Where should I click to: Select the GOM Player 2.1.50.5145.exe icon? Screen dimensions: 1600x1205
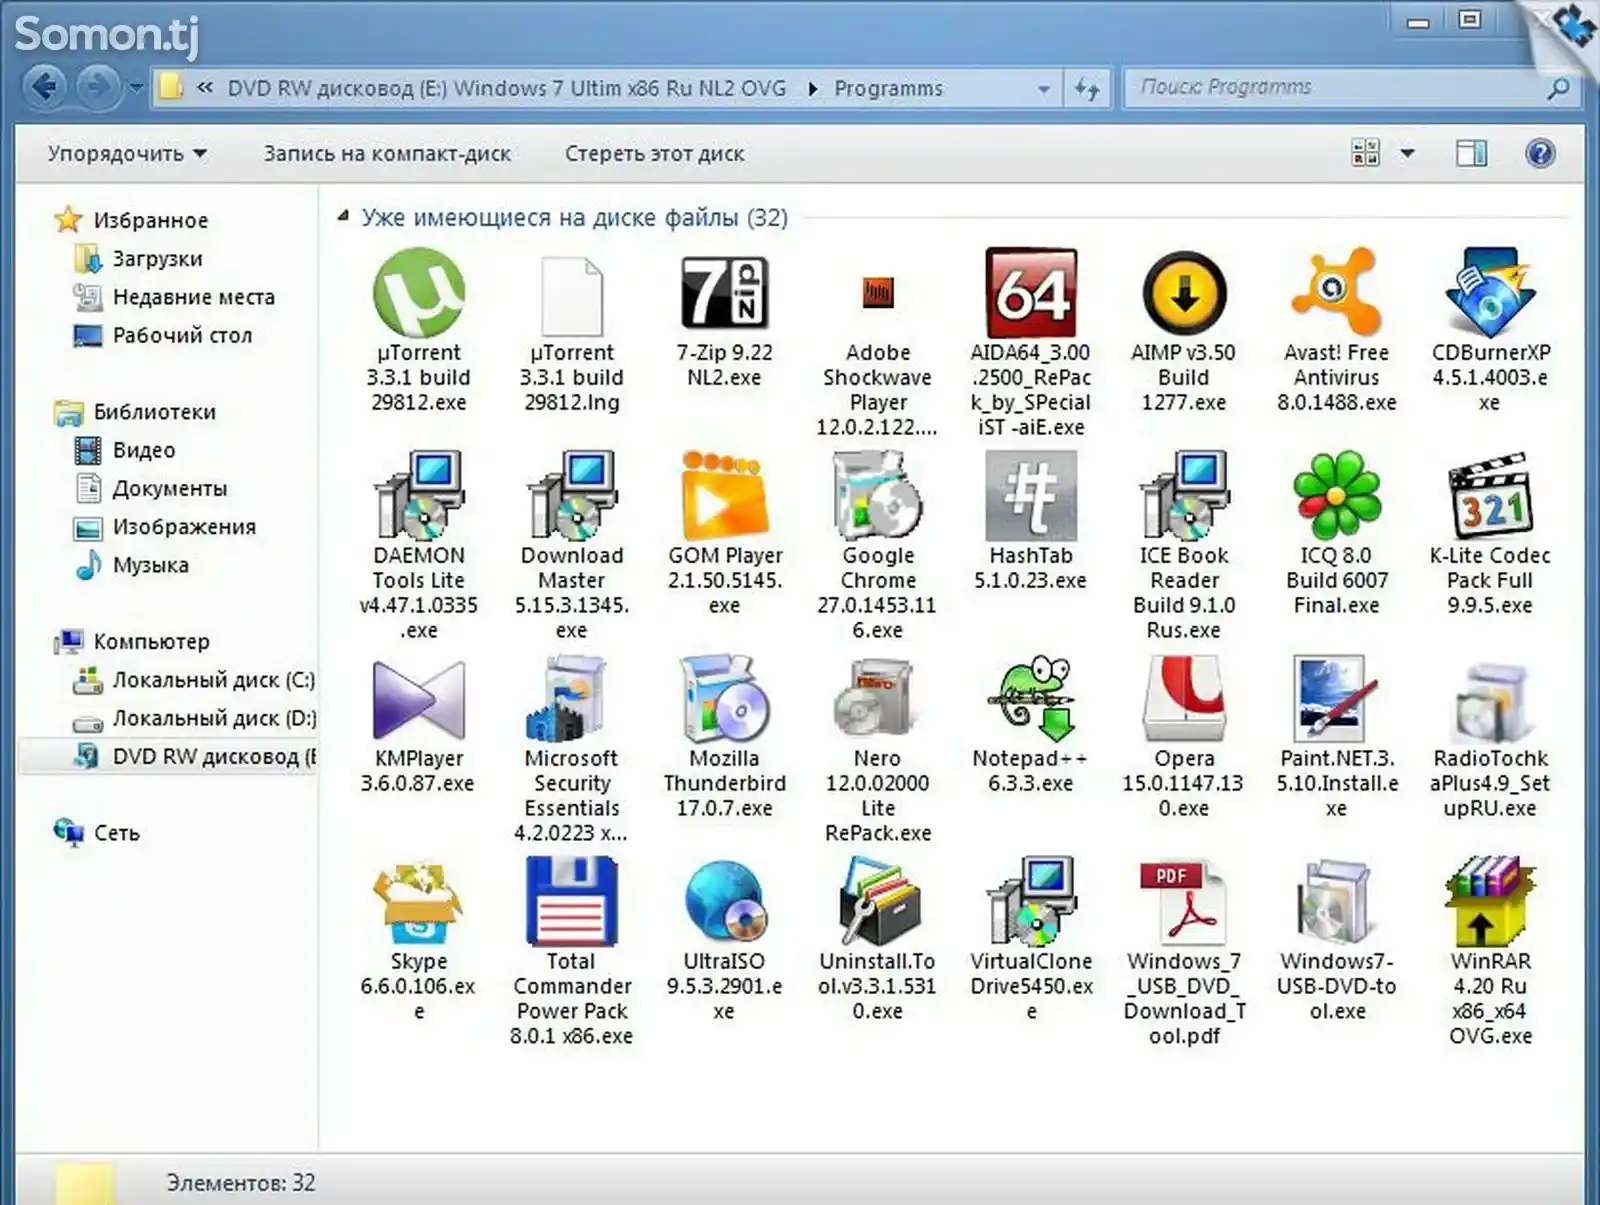(x=725, y=495)
